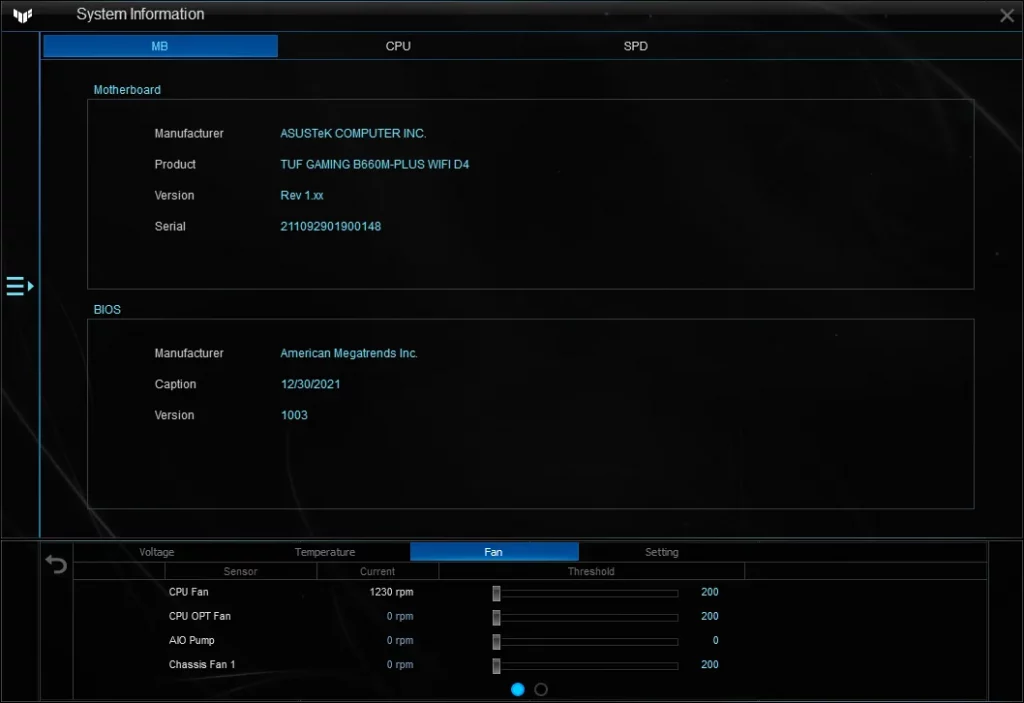Switch to the Voltage monitor tab
The width and height of the screenshot is (1024, 703).
click(157, 552)
